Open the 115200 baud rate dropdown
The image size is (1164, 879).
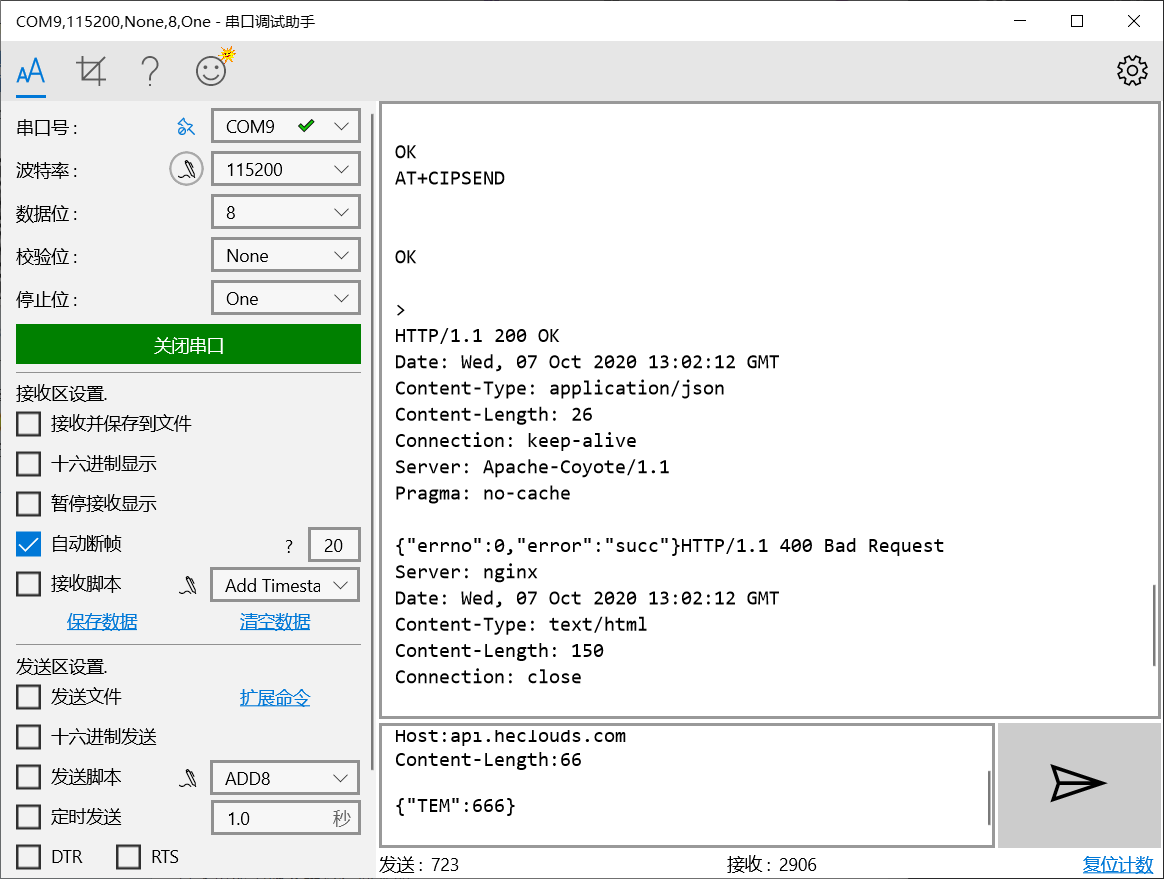[285, 168]
